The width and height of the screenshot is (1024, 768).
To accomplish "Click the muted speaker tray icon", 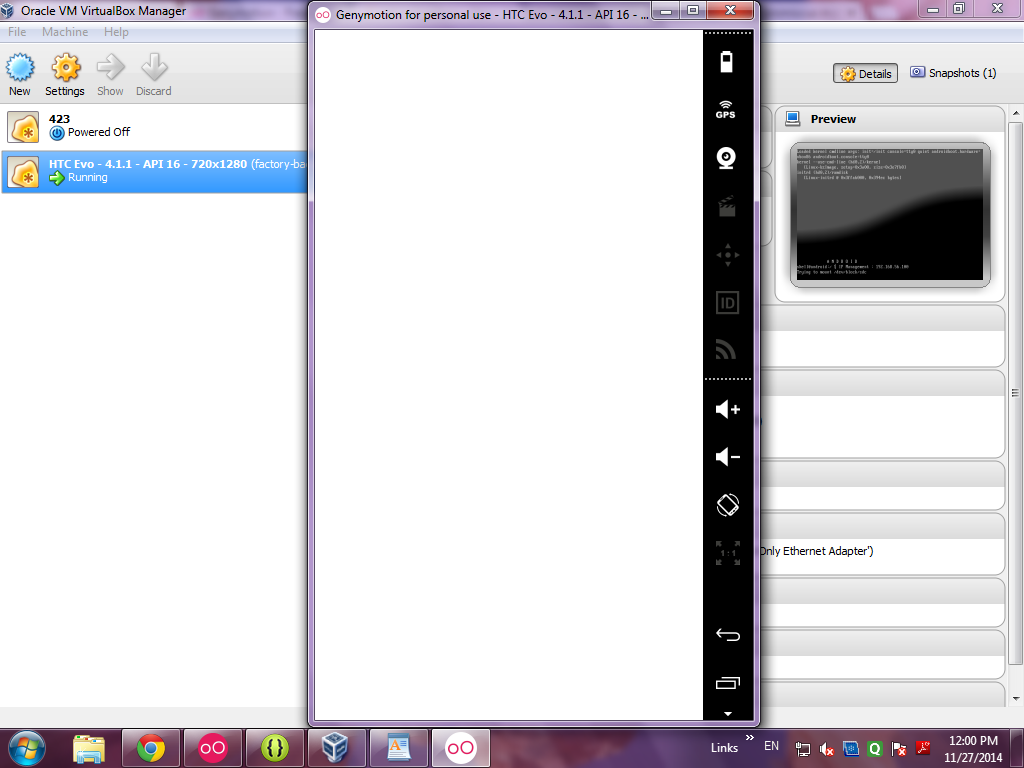I will click(x=827, y=749).
